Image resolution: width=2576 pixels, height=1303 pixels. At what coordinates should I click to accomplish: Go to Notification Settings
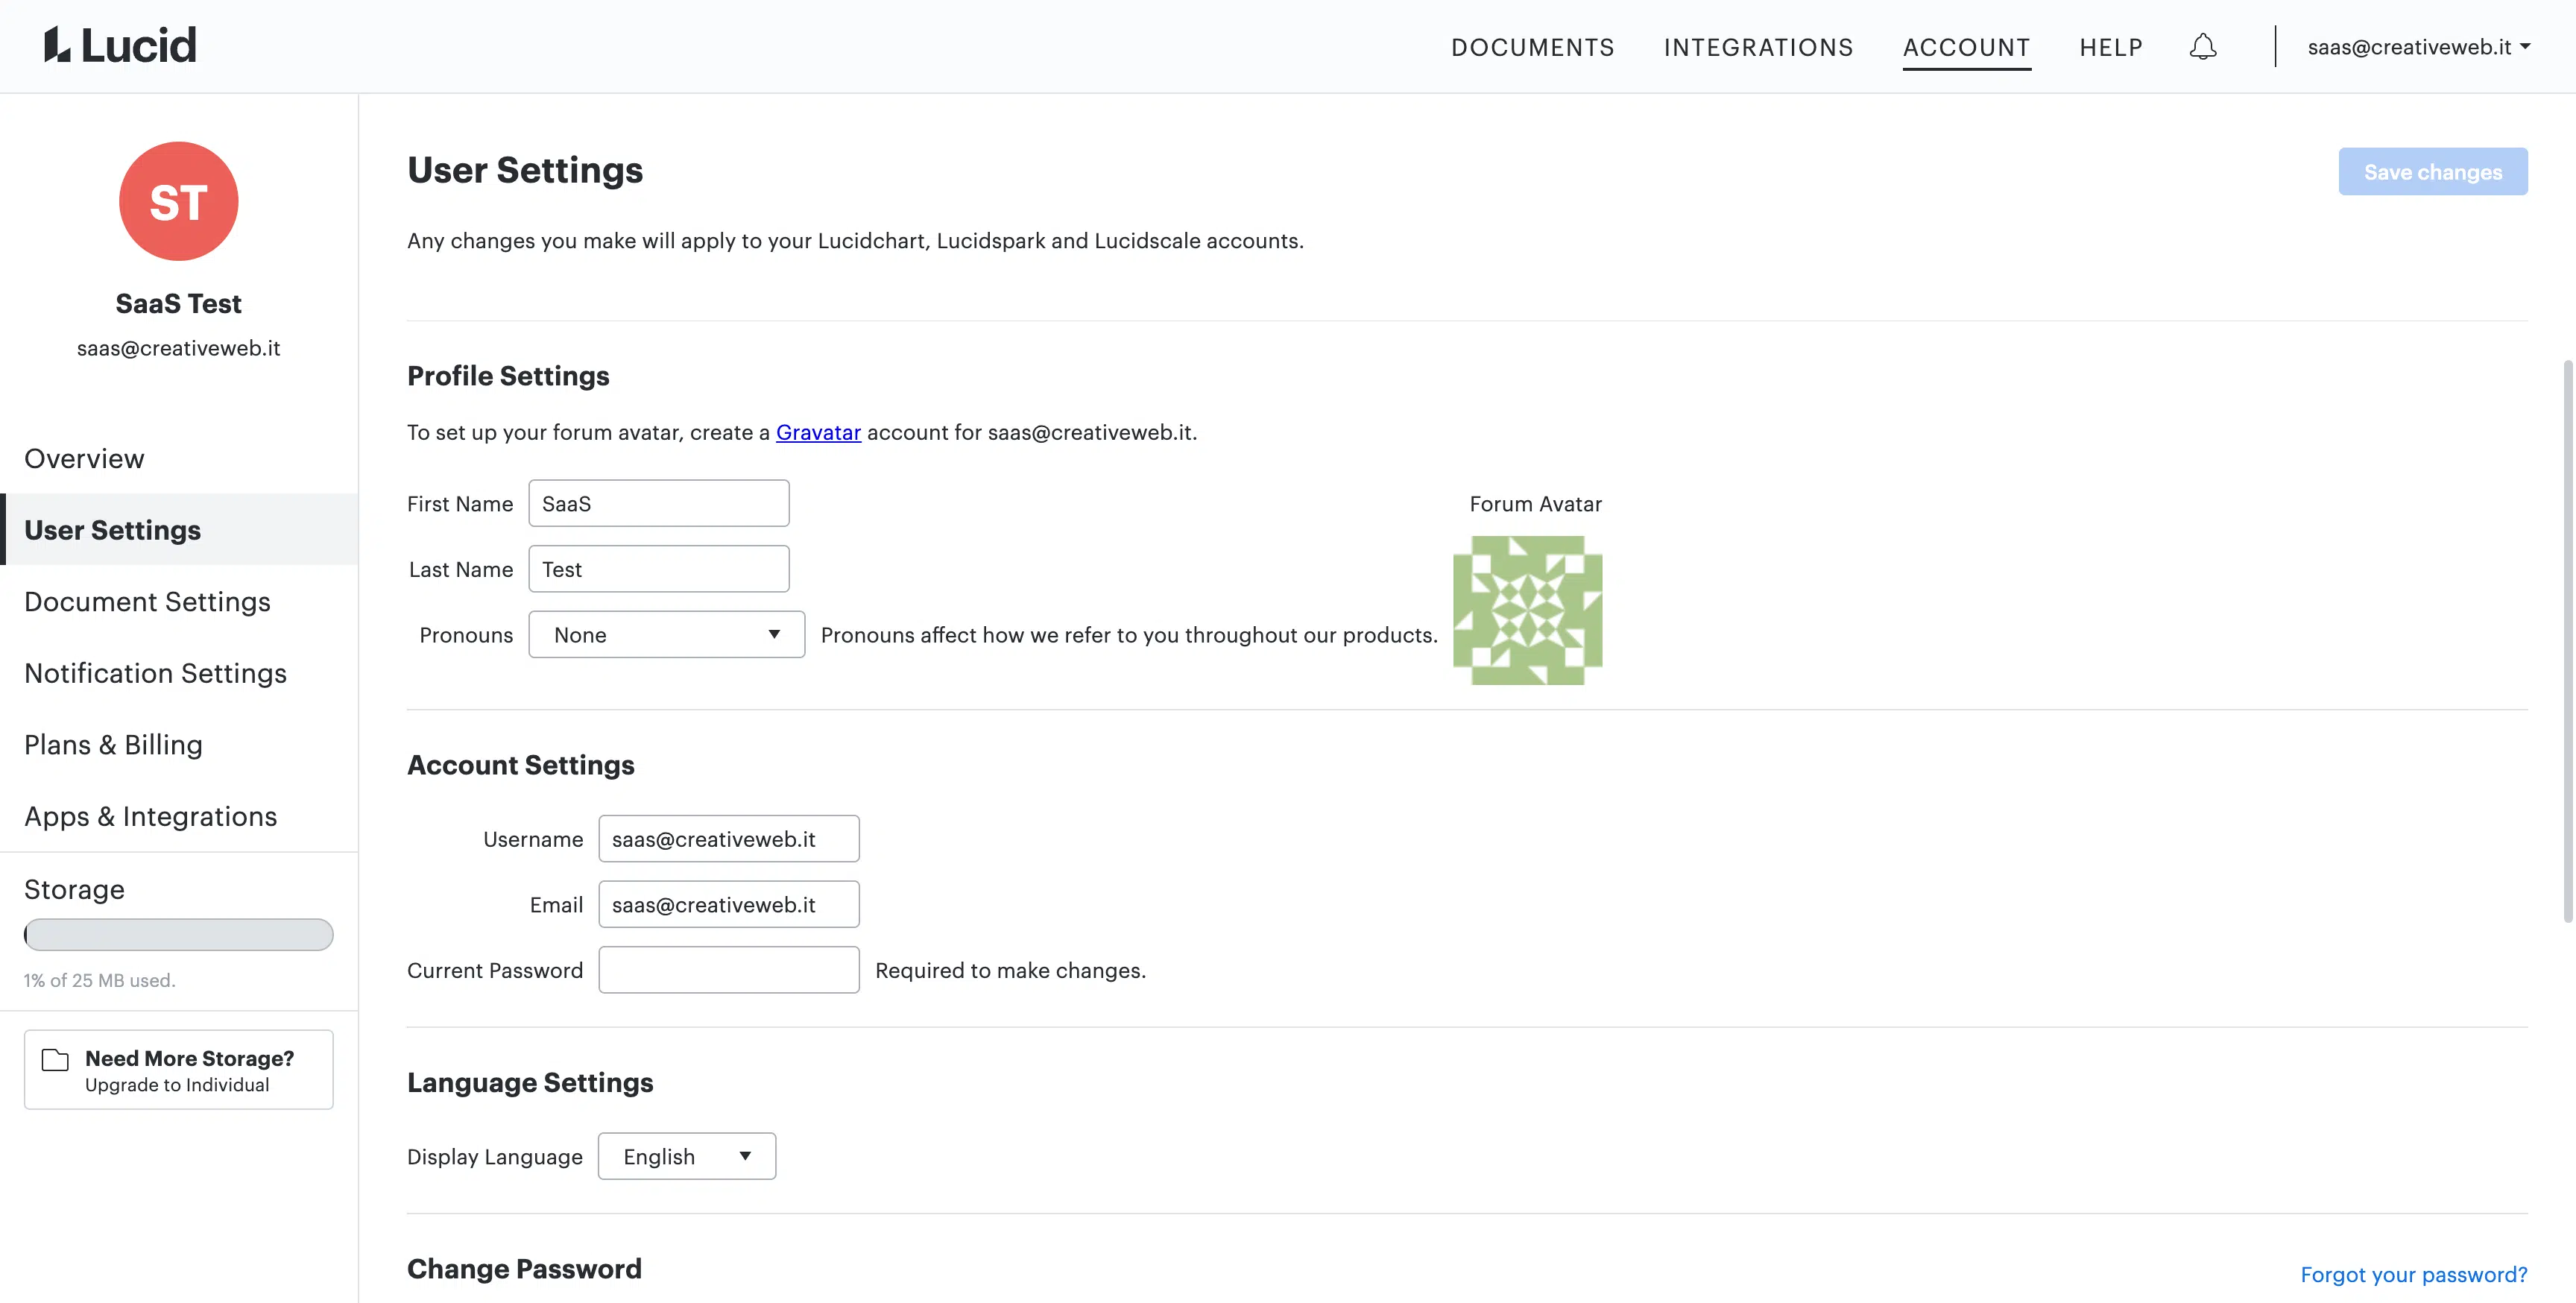pyautogui.click(x=179, y=673)
